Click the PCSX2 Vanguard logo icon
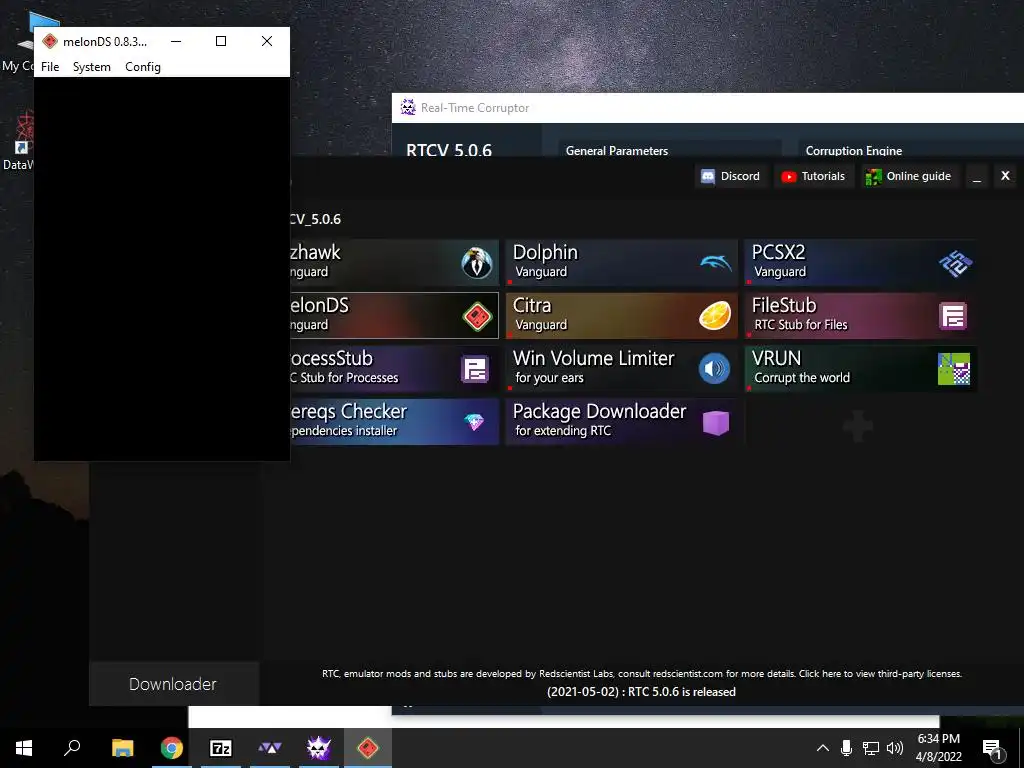Screen dimensions: 1024x768 pyautogui.click(x=955, y=263)
